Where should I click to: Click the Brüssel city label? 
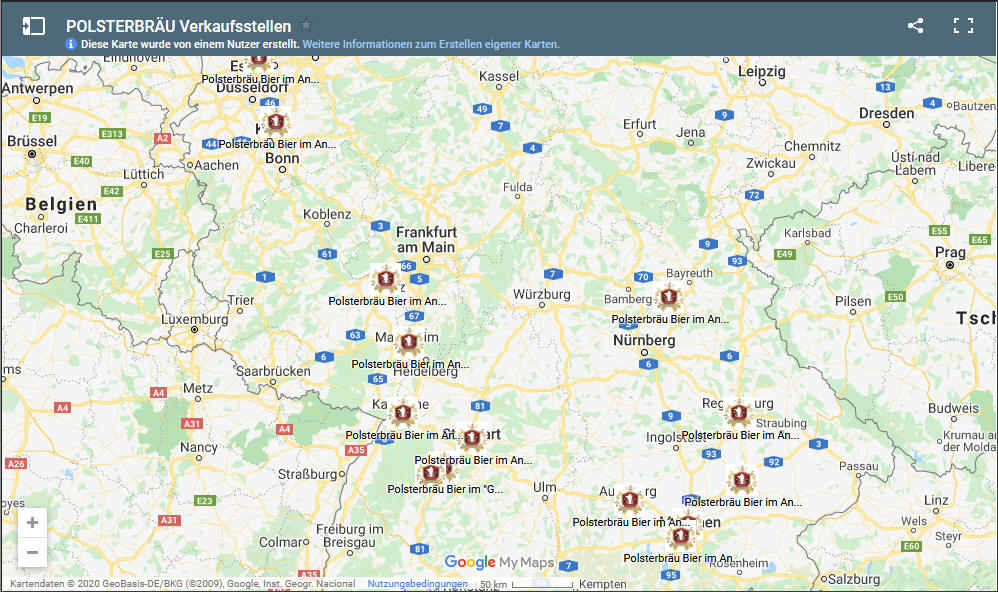tap(32, 141)
